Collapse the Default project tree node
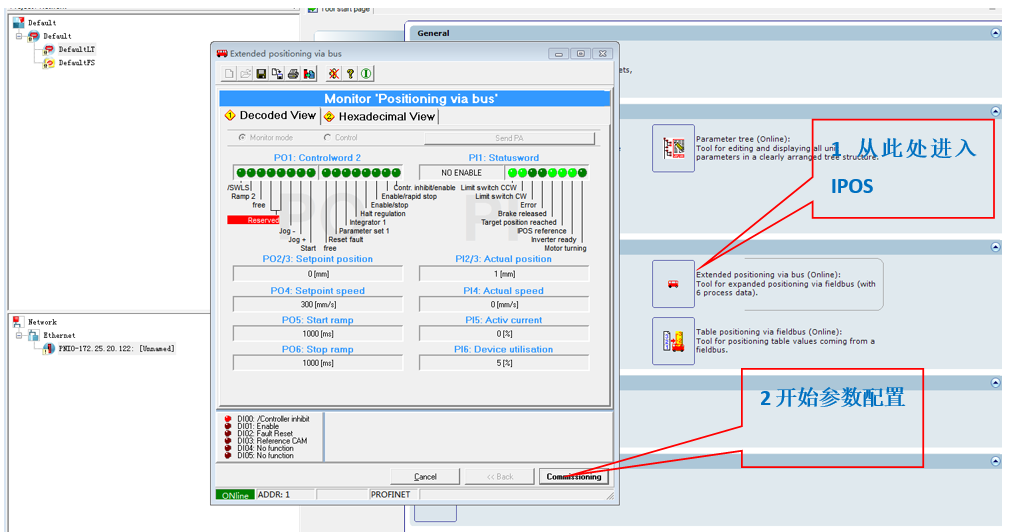The height and width of the screenshot is (532, 1013). point(19,36)
